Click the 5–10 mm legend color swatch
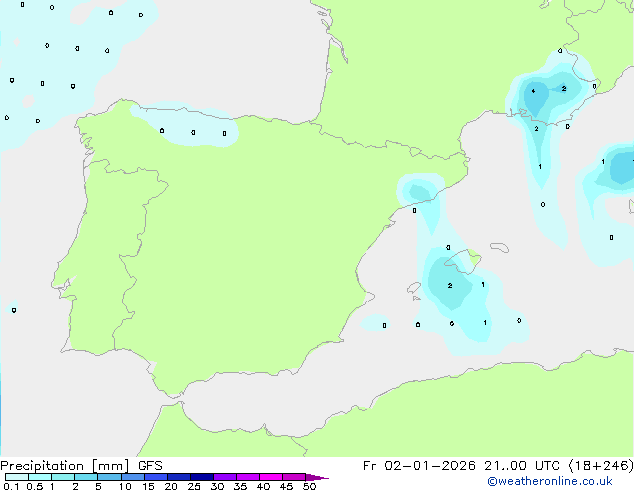The height and width of the screenshot is (490, 634). click(x=109, y=477)
